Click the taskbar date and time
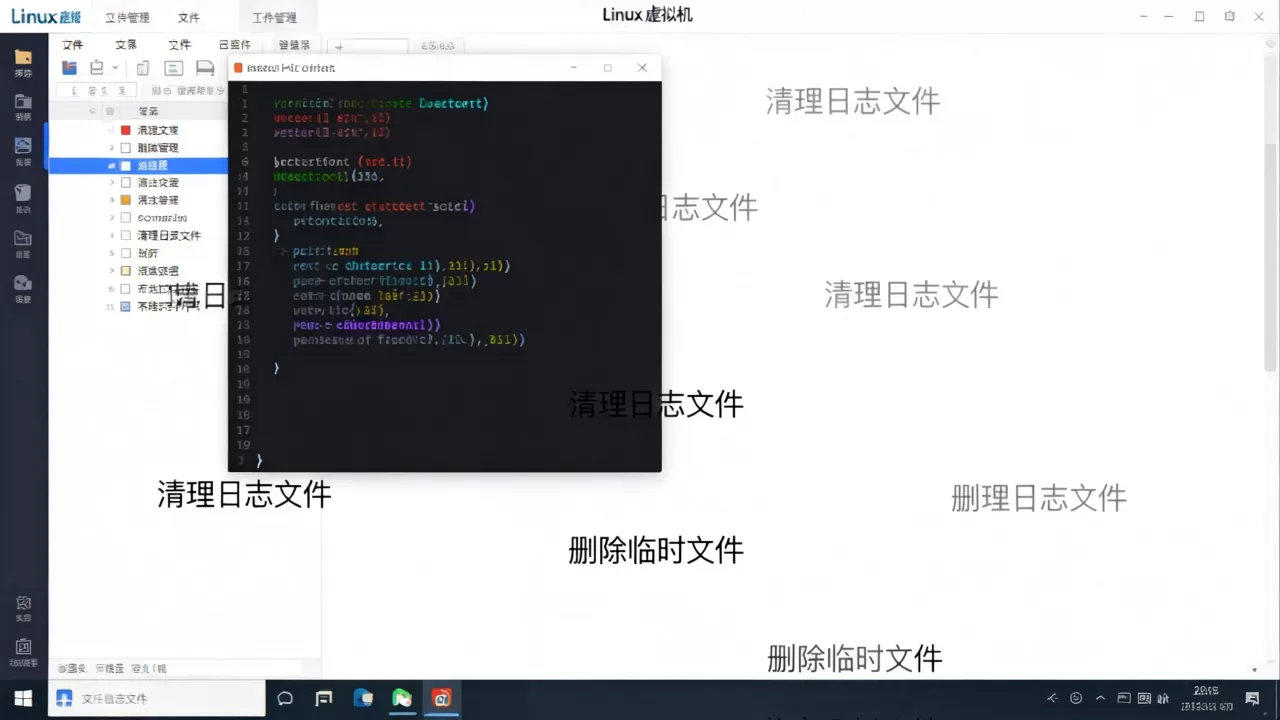This screenshot has height=720, width=1280. pyautogui.click(x=1205, y=698)
